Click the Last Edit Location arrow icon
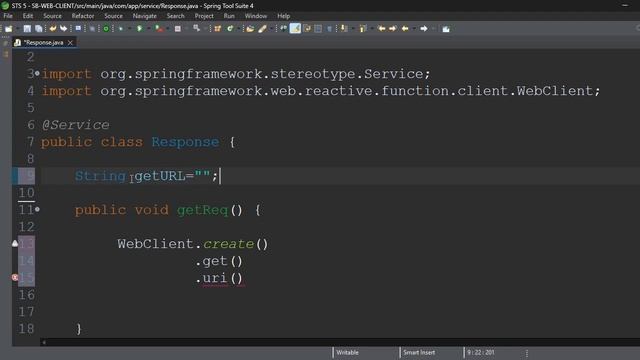The width and height of the screenshot is (640, 360). pos(382,29)
